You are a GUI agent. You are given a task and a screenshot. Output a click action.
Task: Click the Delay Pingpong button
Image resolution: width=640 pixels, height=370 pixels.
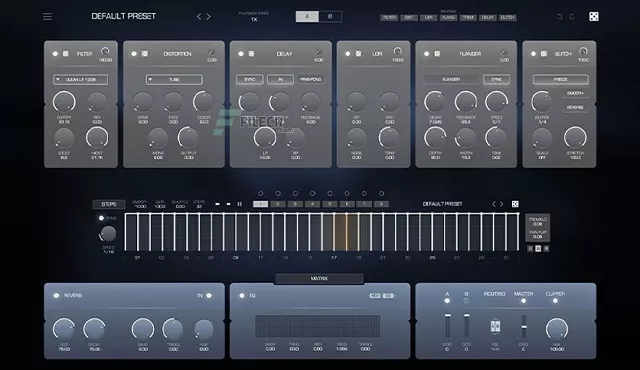(x=311, y=80)
